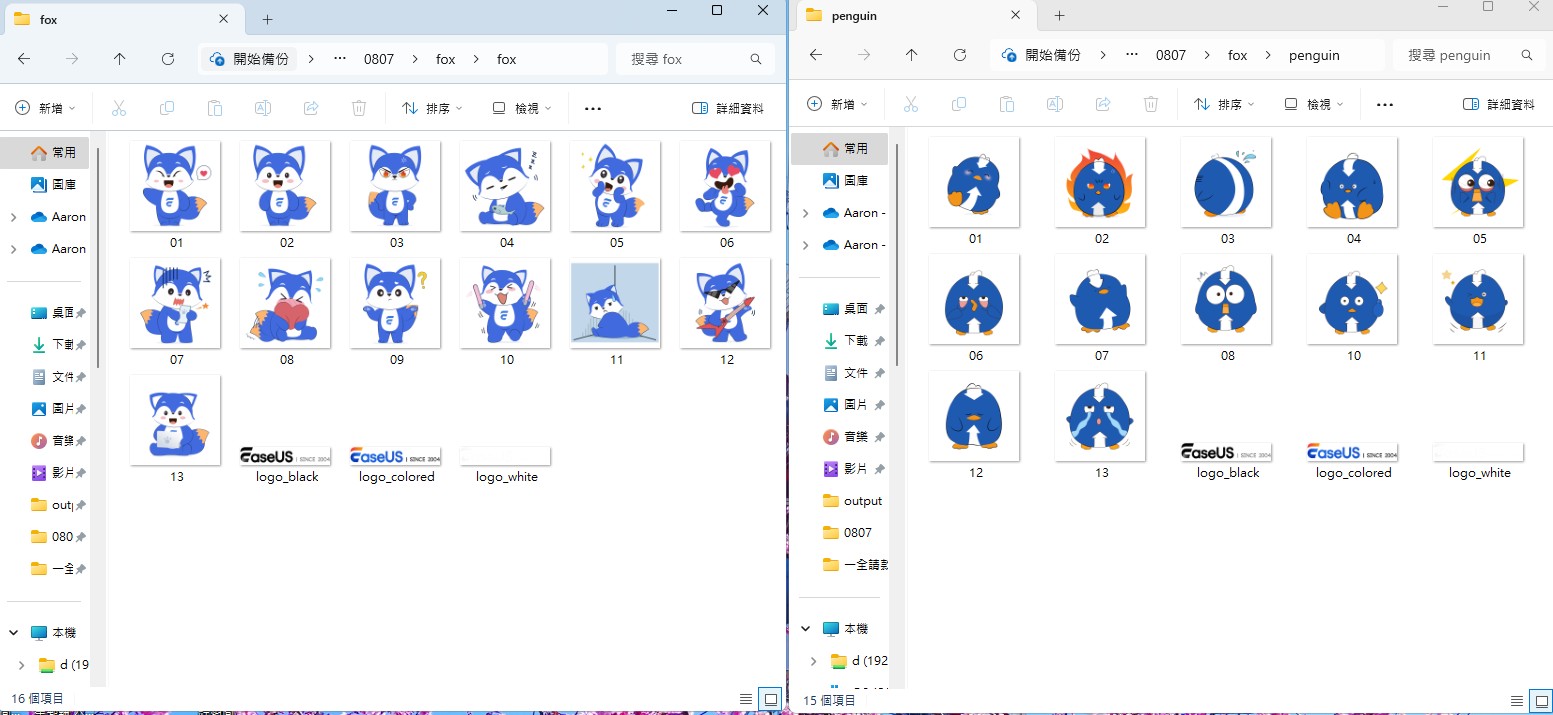Click the delete trash icon in fox window
Viewport: 1553px width, 715px height.
[359, 108]
